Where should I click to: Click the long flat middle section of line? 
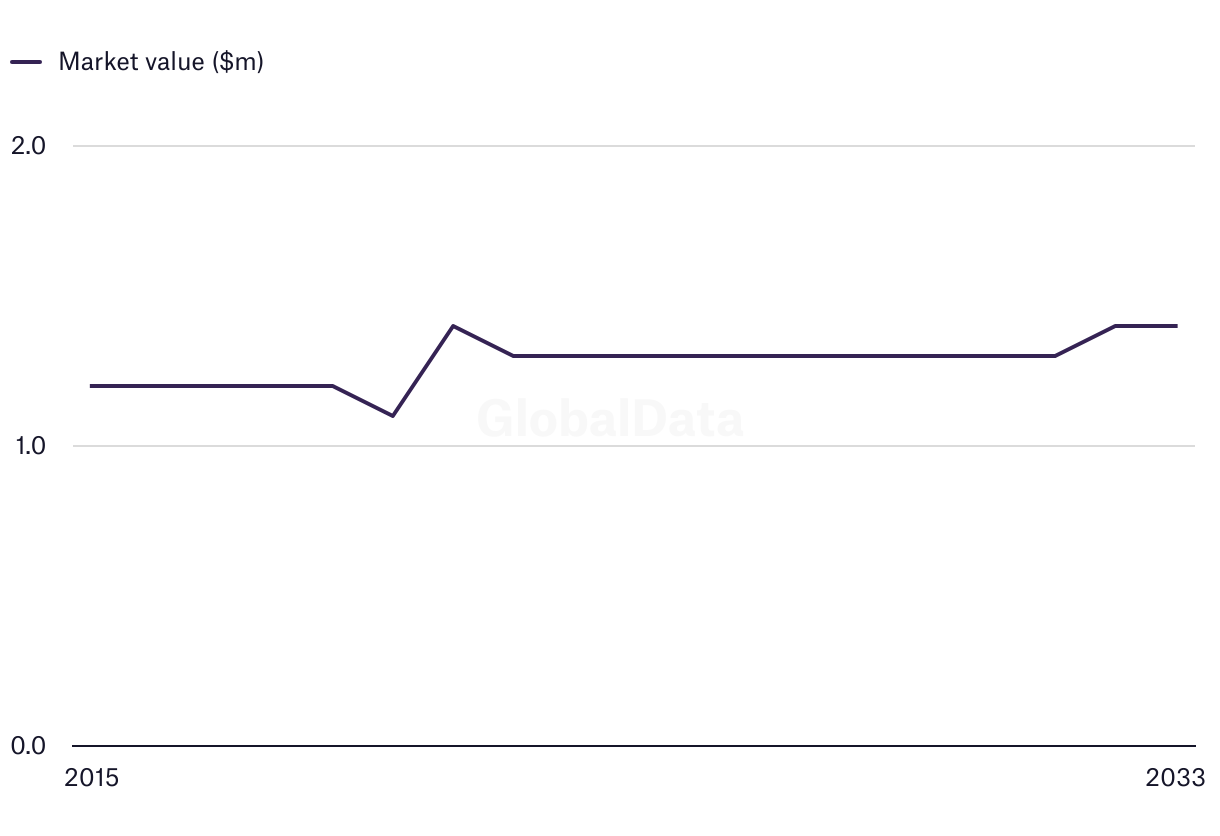tap(784, 356)
